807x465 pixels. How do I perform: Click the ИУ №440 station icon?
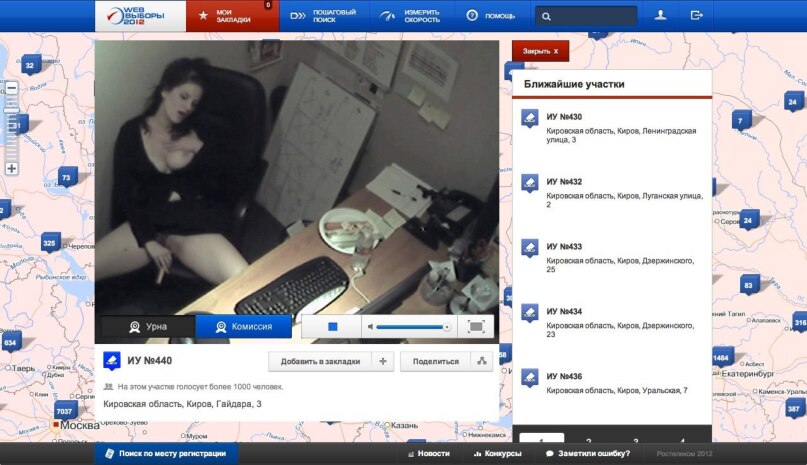[x=112, y=361]
